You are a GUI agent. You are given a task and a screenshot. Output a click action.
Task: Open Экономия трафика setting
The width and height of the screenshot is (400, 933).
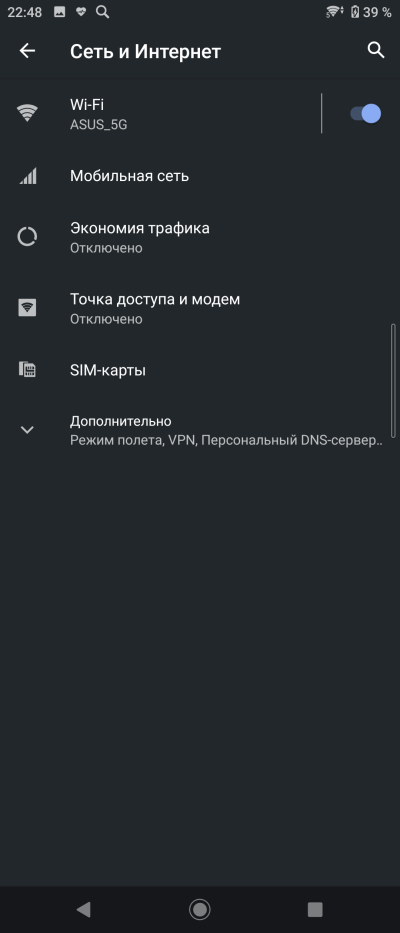point(200,237)
